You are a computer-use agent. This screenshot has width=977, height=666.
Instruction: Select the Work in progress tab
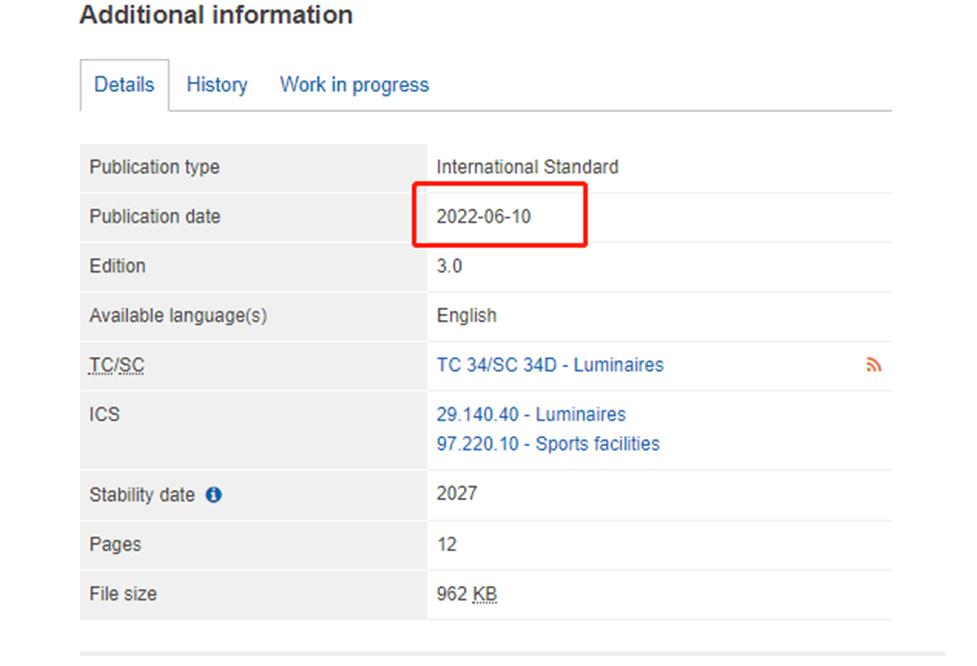(355, 85)
